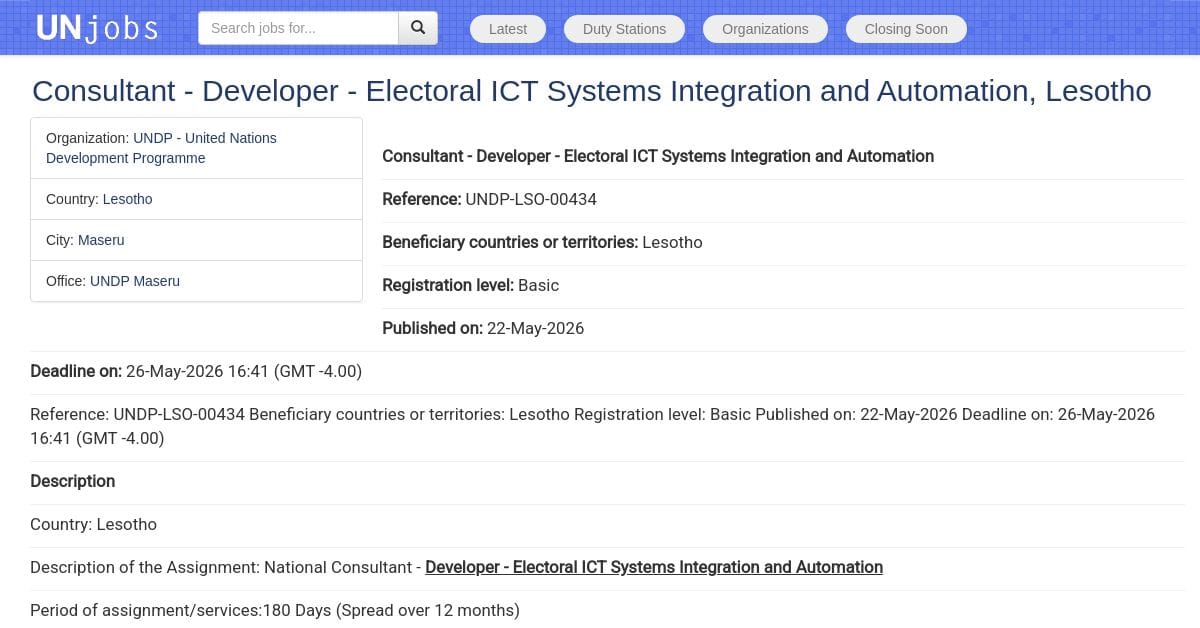The image size is (1200, 628).
Task: Open the Closing Soon listing
Action: click(906, 29)
